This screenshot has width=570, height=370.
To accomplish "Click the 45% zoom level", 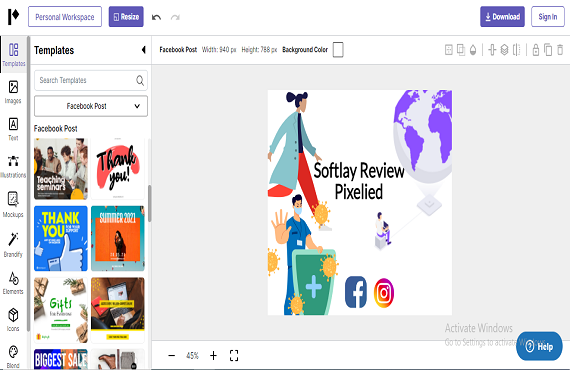I will (192, 355).
